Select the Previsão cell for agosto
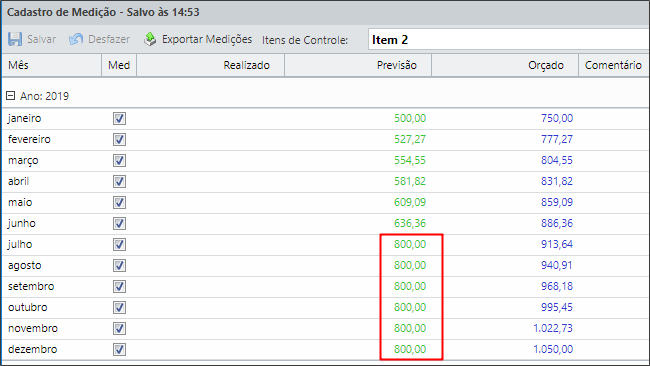The image size is (650, 366). click(358, 266)
